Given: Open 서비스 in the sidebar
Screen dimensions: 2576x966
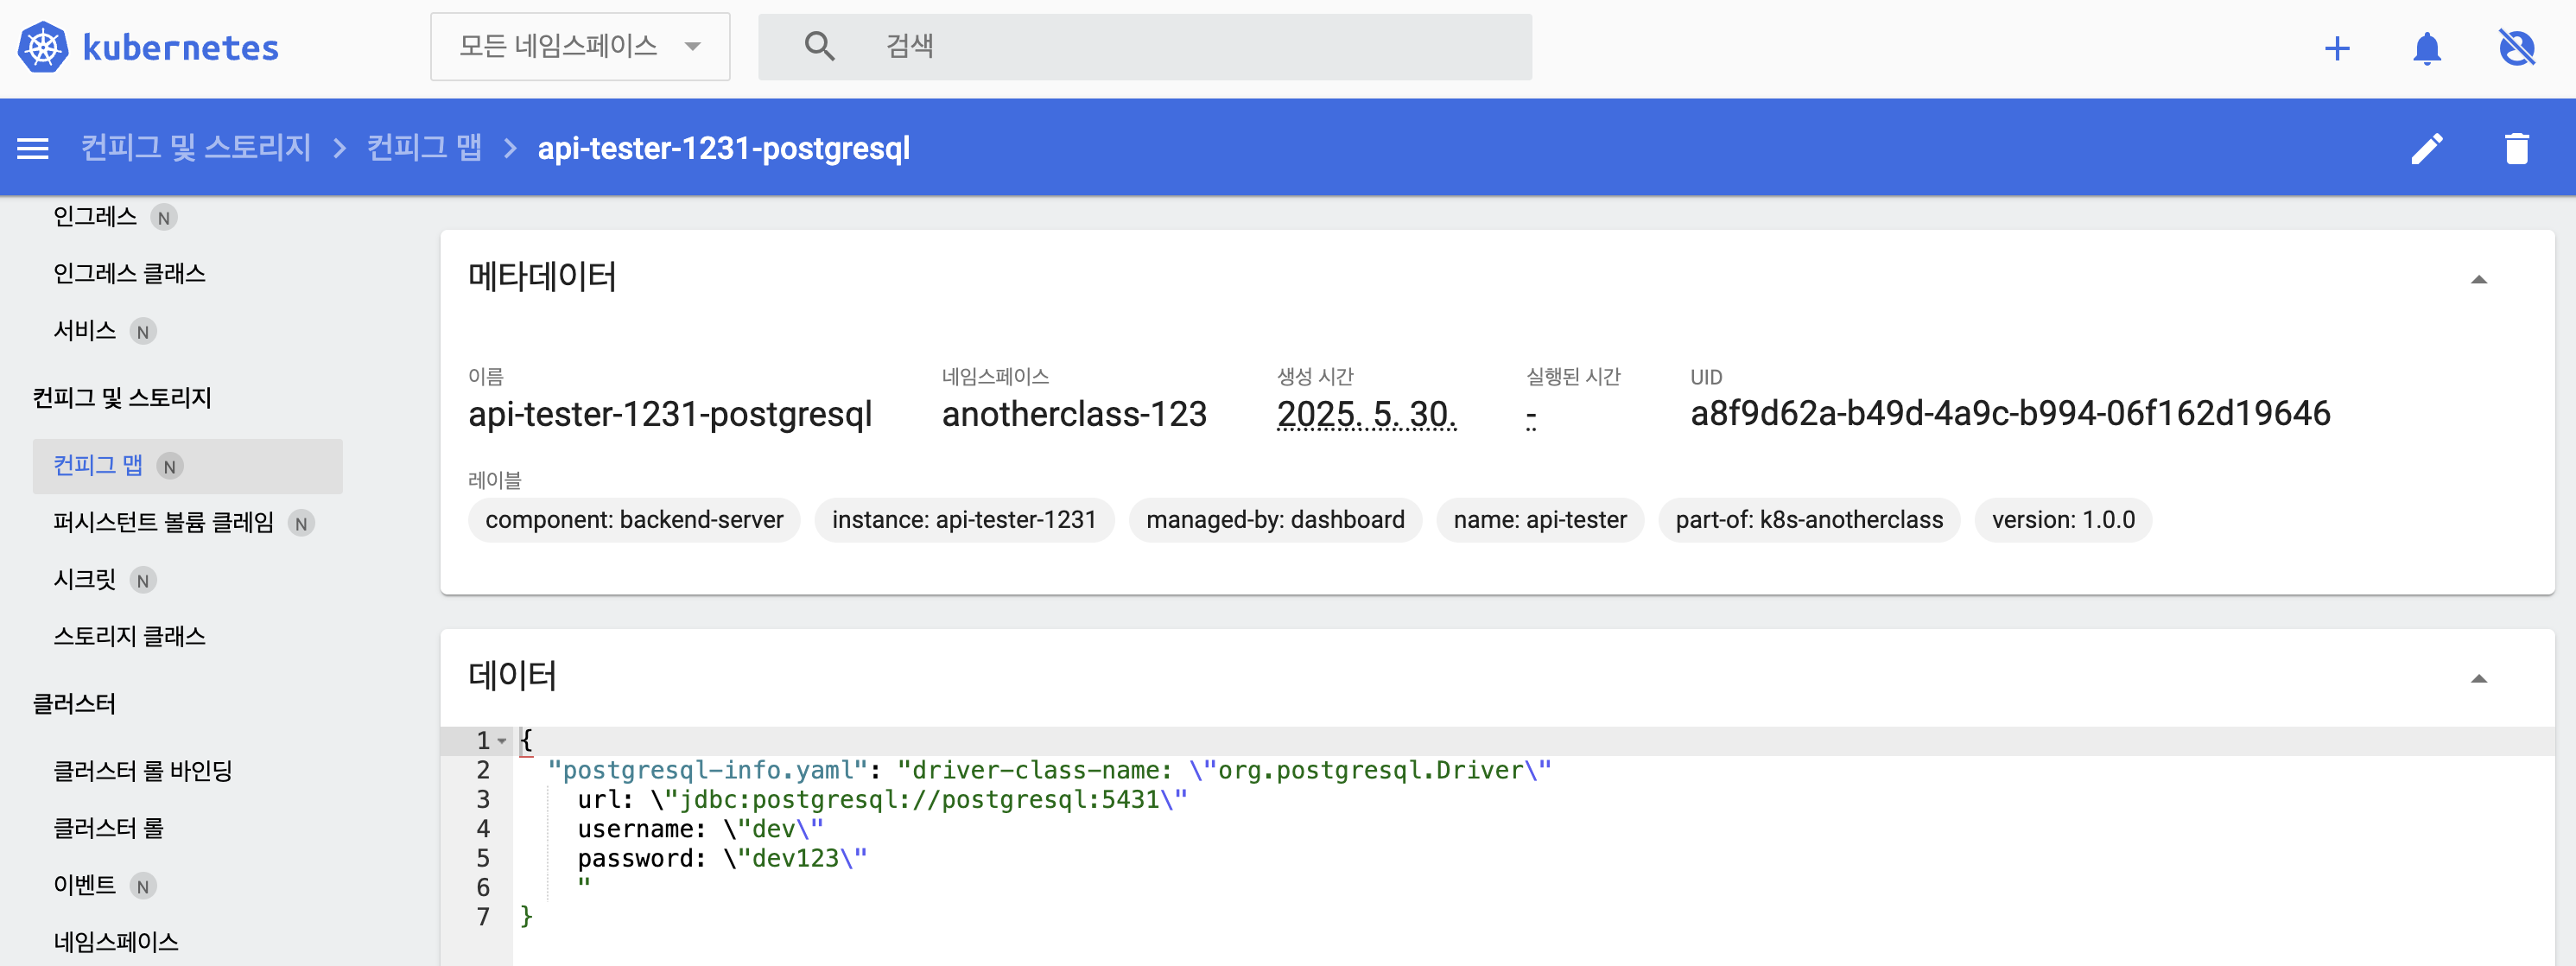Looking at the screenshot, I should 84,331.
